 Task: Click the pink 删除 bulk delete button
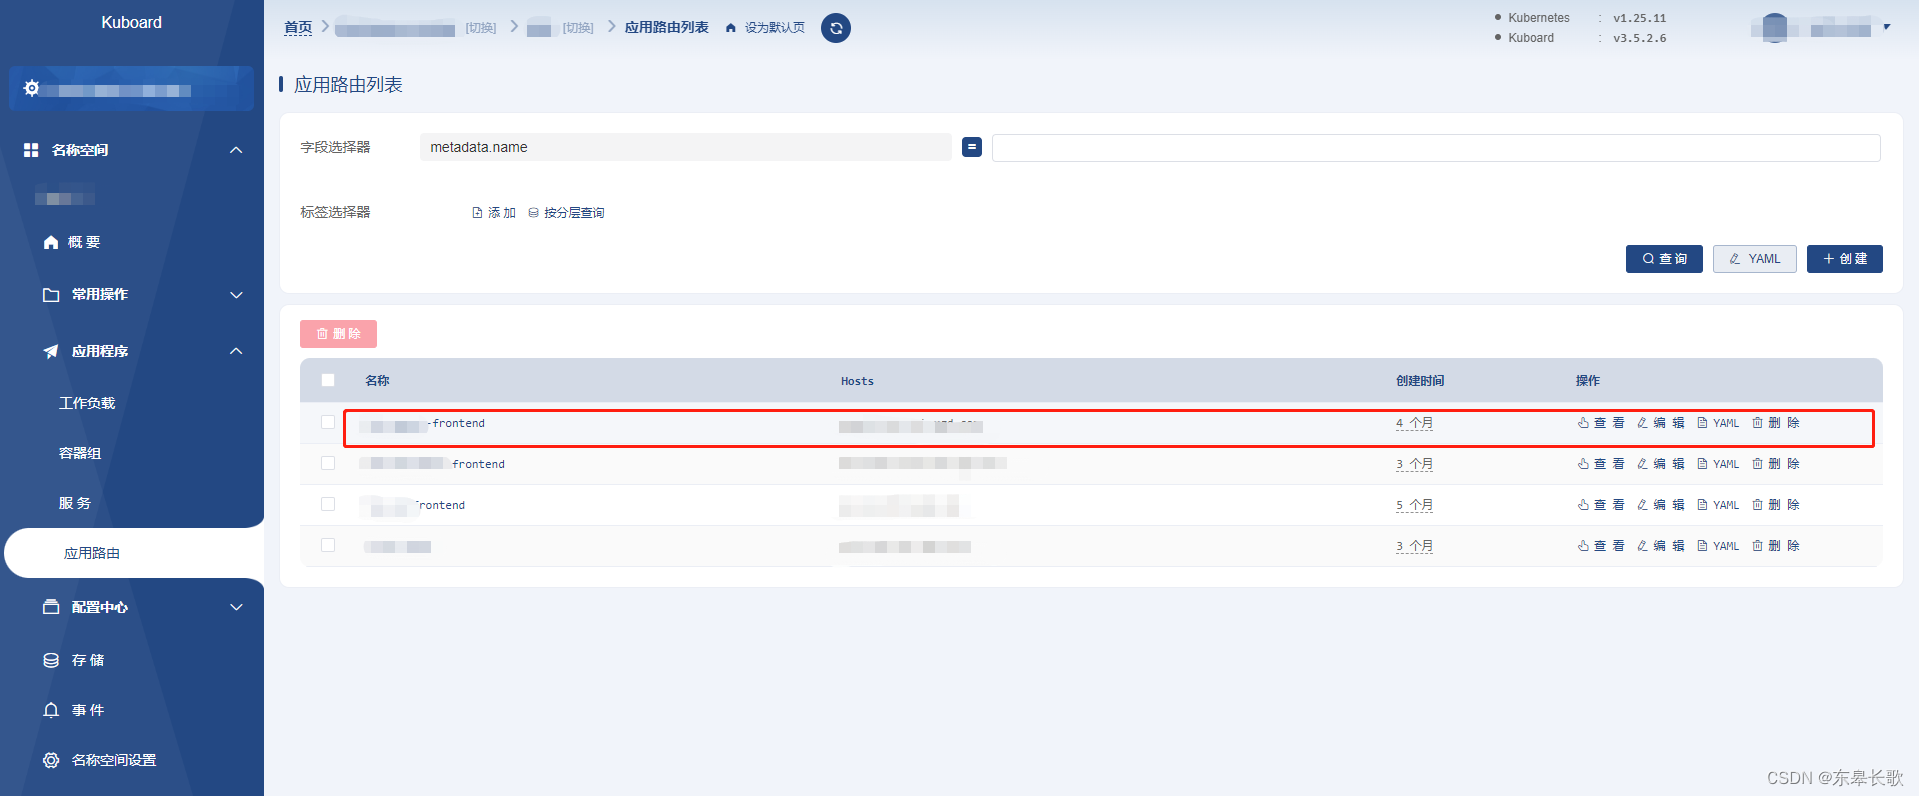(338, 334)
